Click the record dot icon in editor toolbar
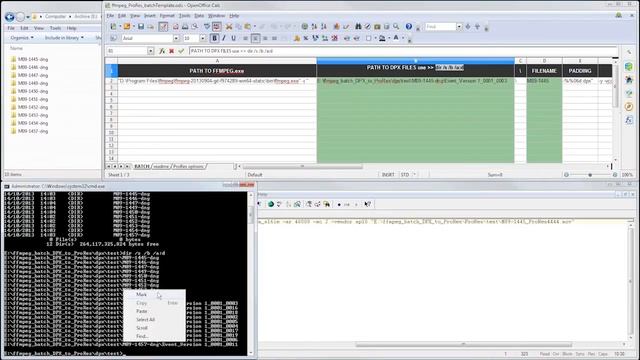 339,204
